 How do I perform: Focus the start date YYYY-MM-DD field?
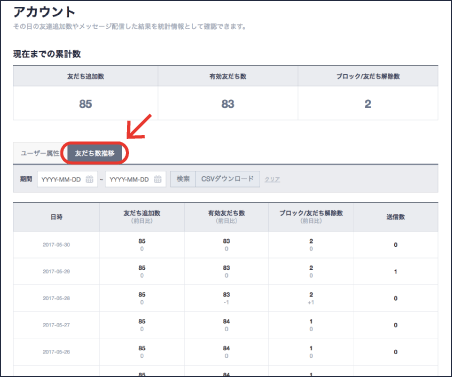pos(67,179)
